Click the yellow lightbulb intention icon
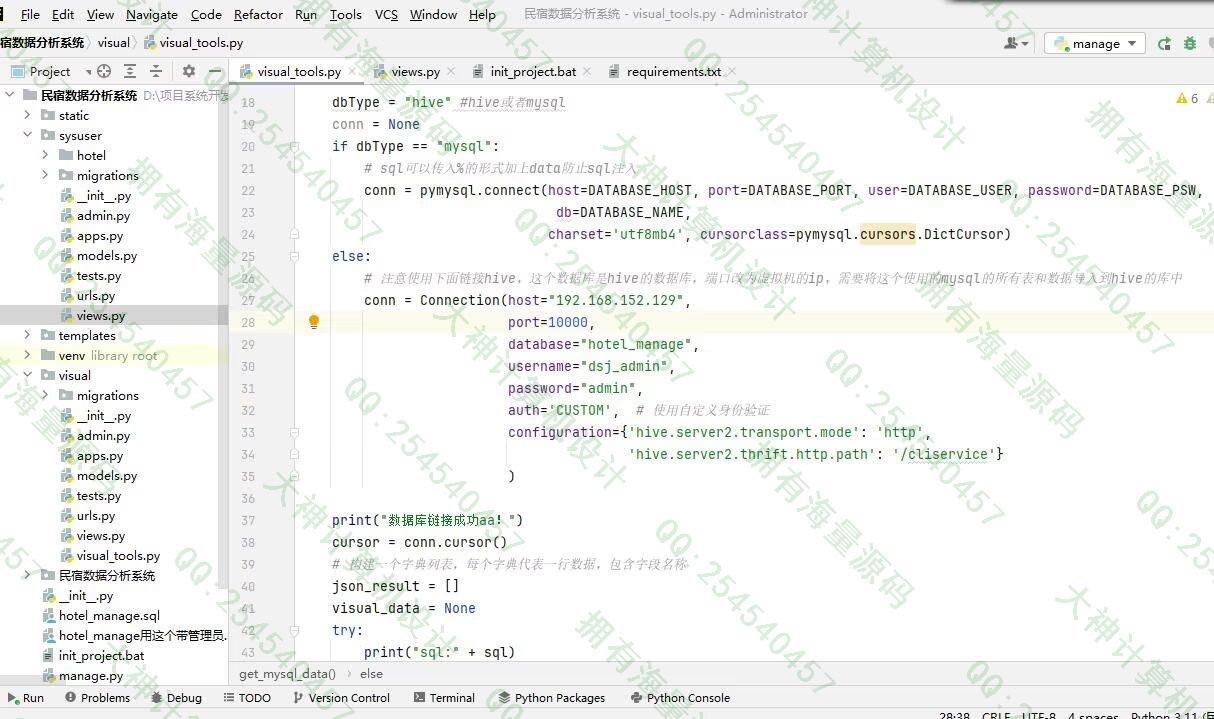 coord(314,322)
